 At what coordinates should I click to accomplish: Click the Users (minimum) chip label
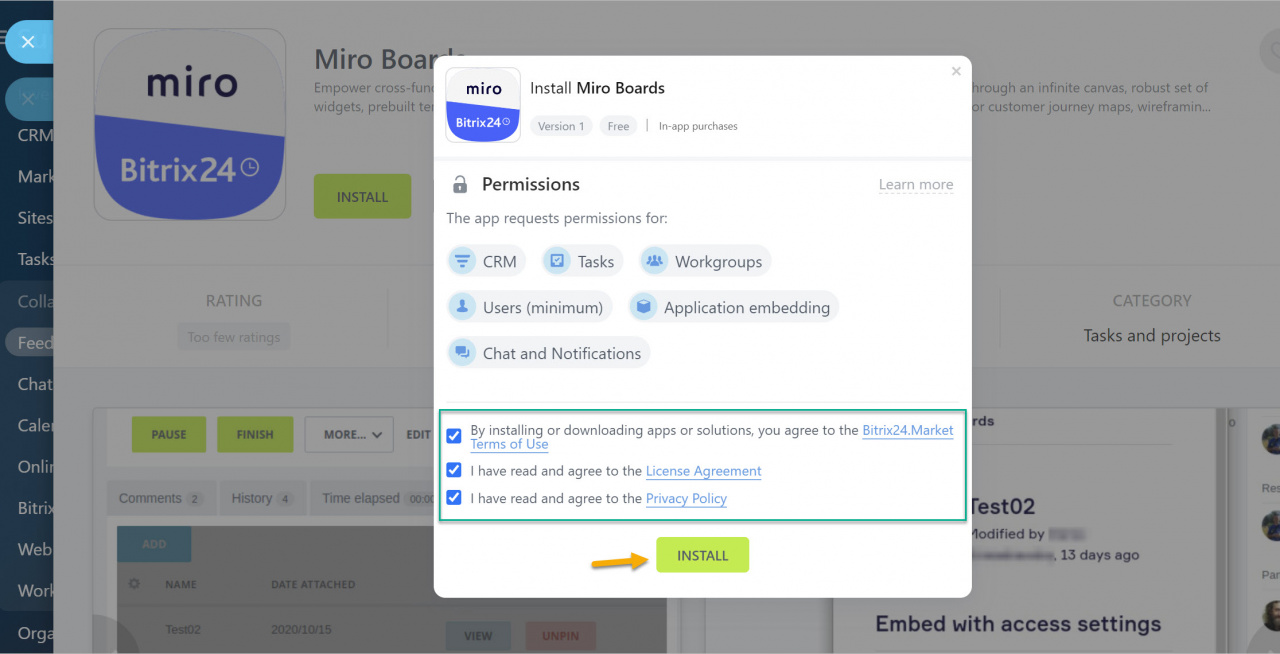(x=543, y=308)
